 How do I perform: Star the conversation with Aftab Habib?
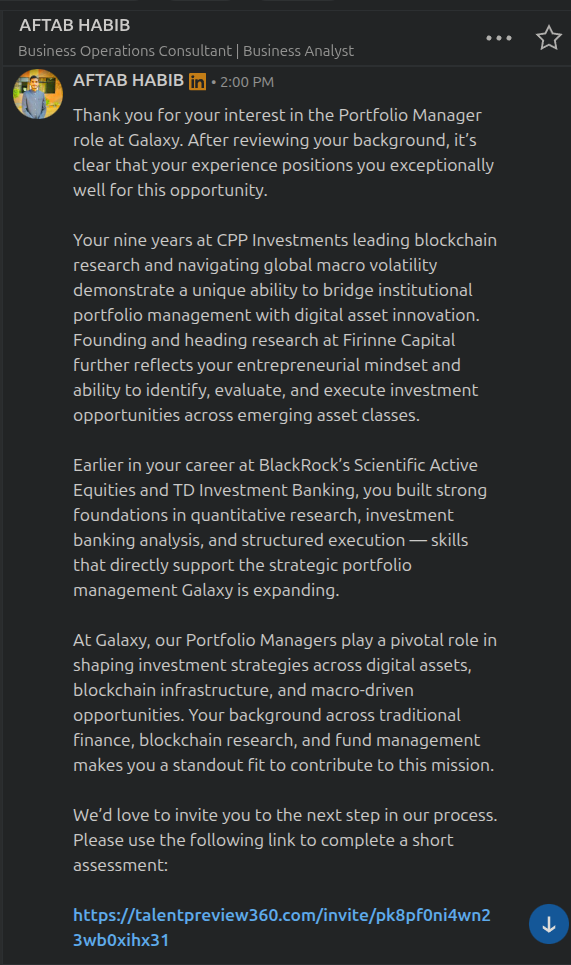point(548,38)
